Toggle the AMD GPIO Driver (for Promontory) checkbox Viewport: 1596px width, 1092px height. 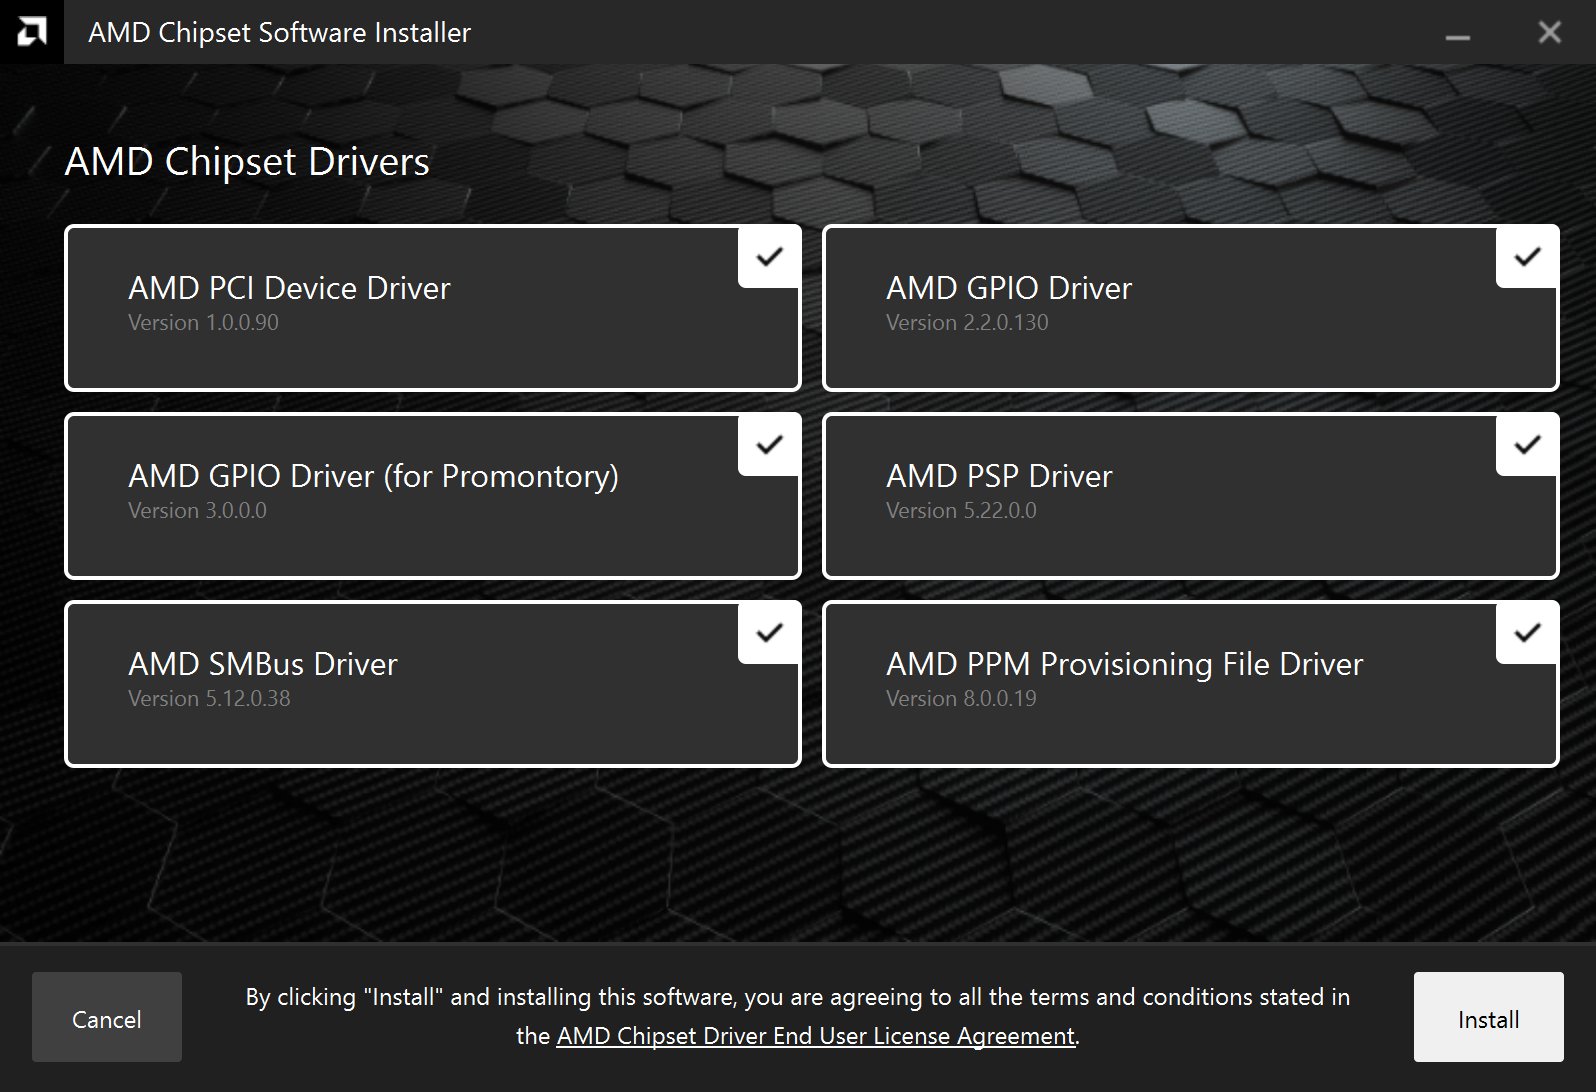pyautogui.click(x=769, y=446)
